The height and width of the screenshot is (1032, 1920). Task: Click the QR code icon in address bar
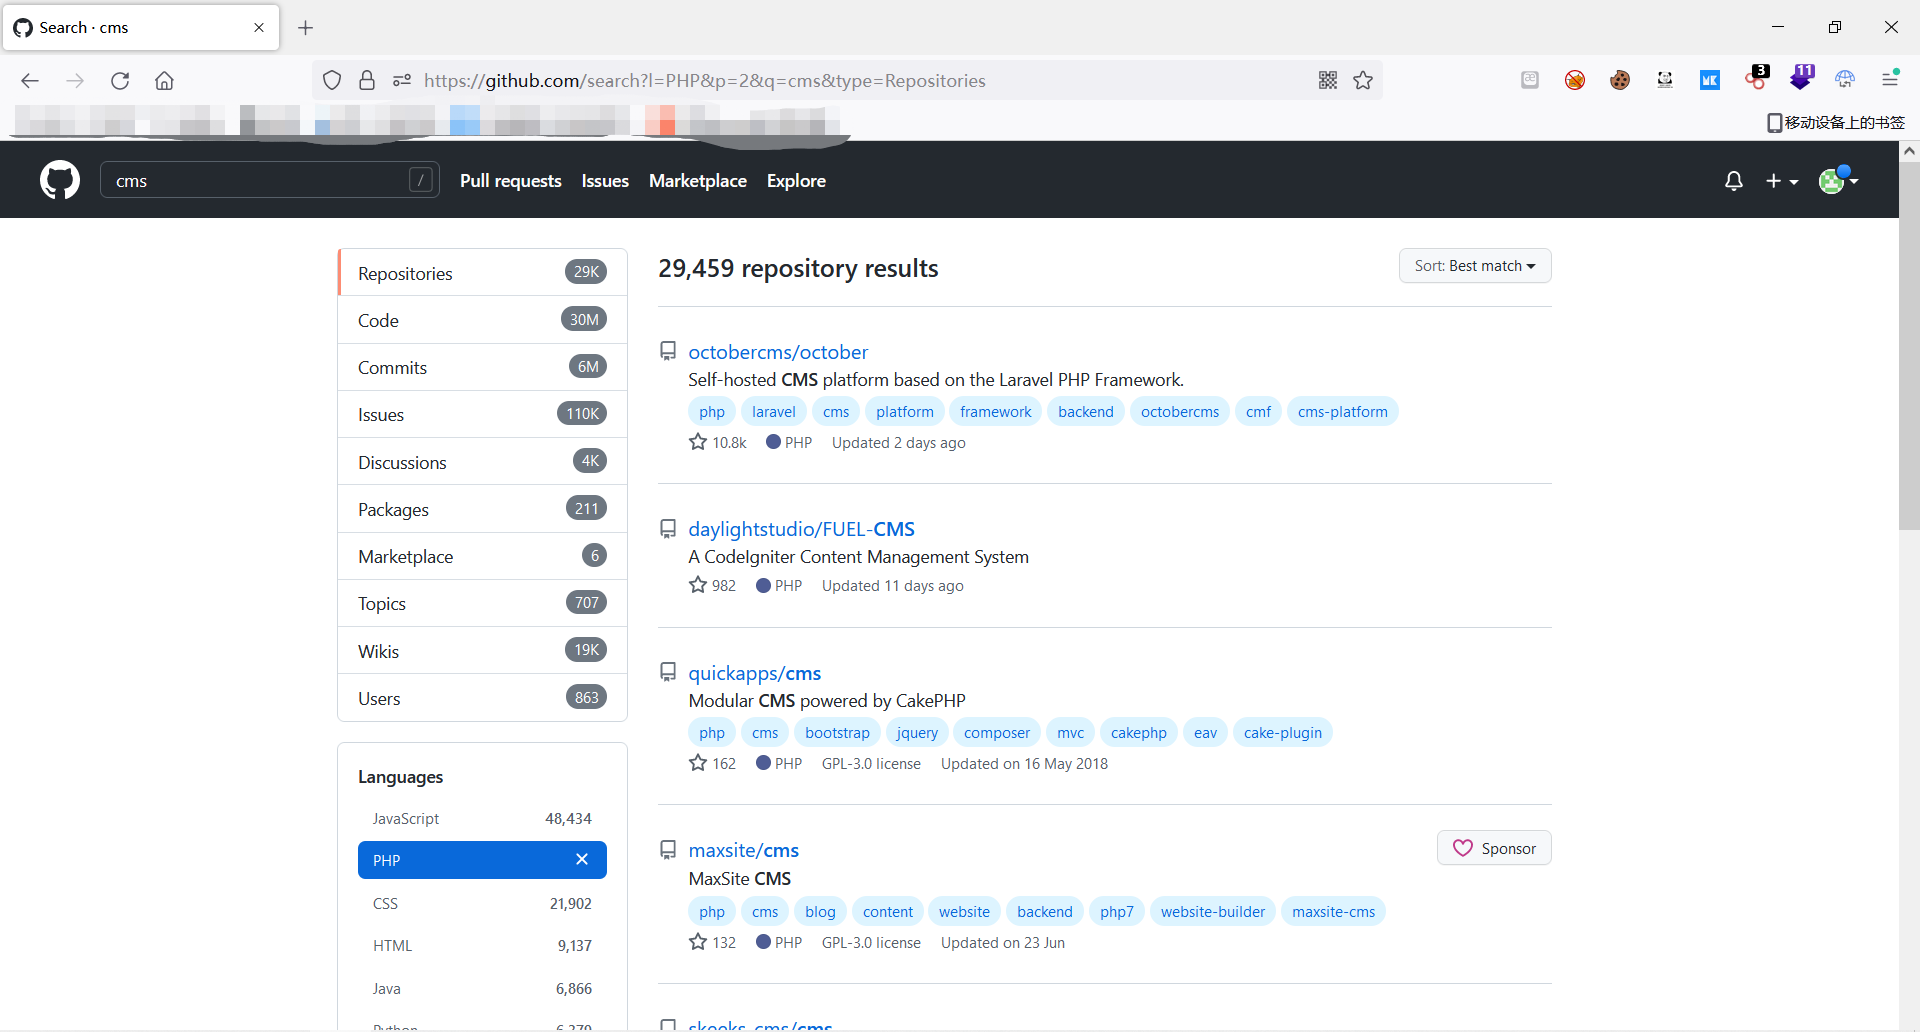[x=1328, y=80]
